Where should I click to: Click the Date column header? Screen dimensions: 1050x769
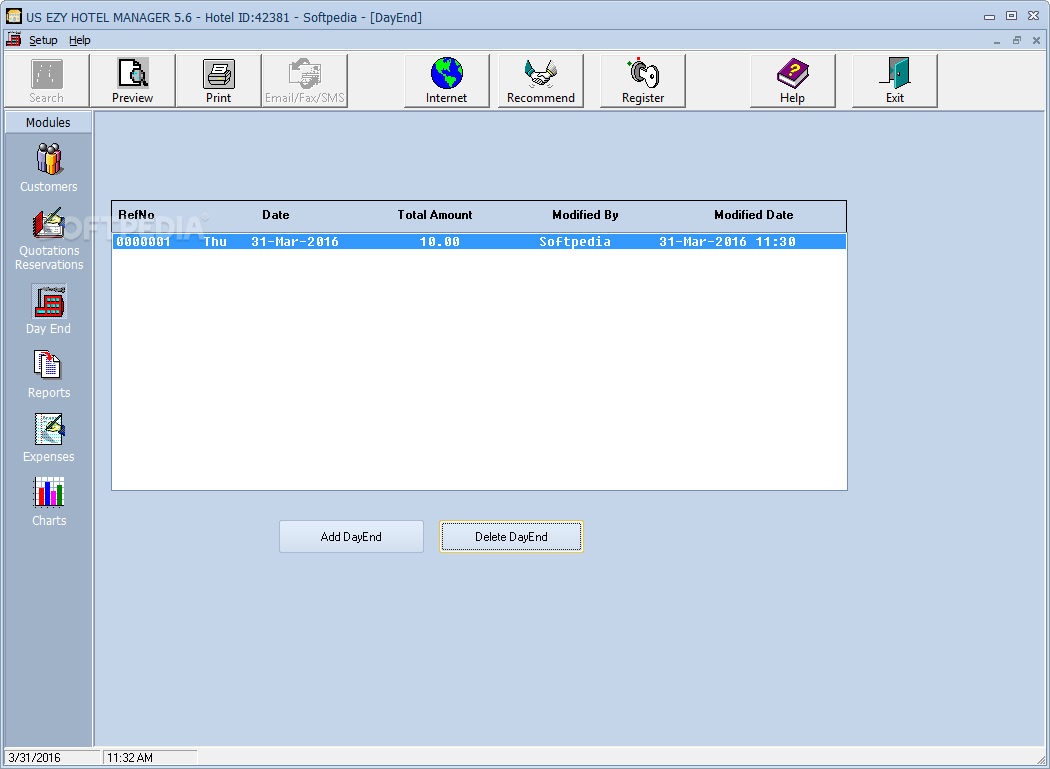(x=276, y=215)
